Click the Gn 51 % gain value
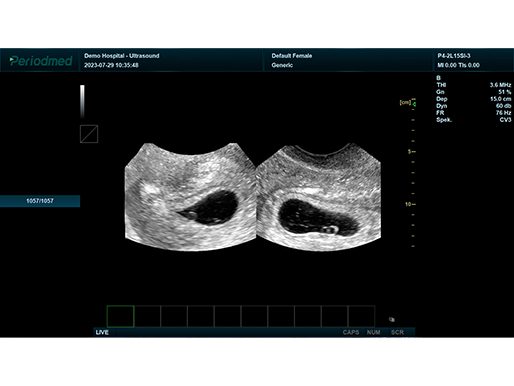 (504, 92)
